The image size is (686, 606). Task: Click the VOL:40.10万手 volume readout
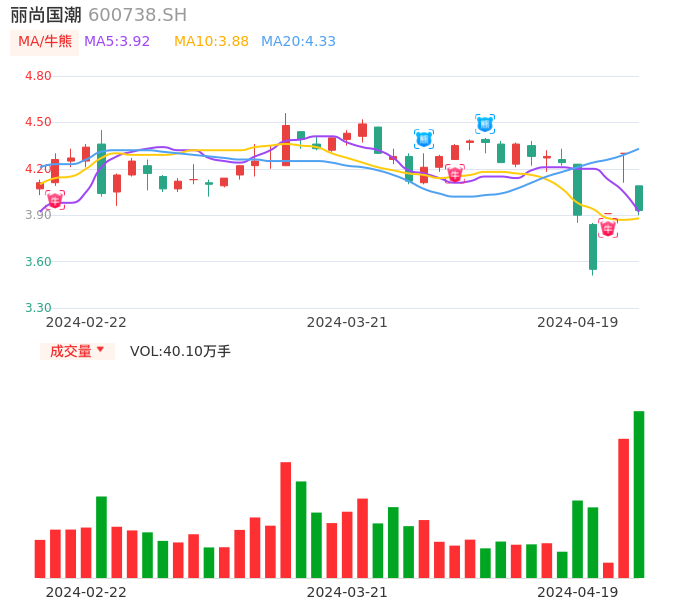coord(180,351)
